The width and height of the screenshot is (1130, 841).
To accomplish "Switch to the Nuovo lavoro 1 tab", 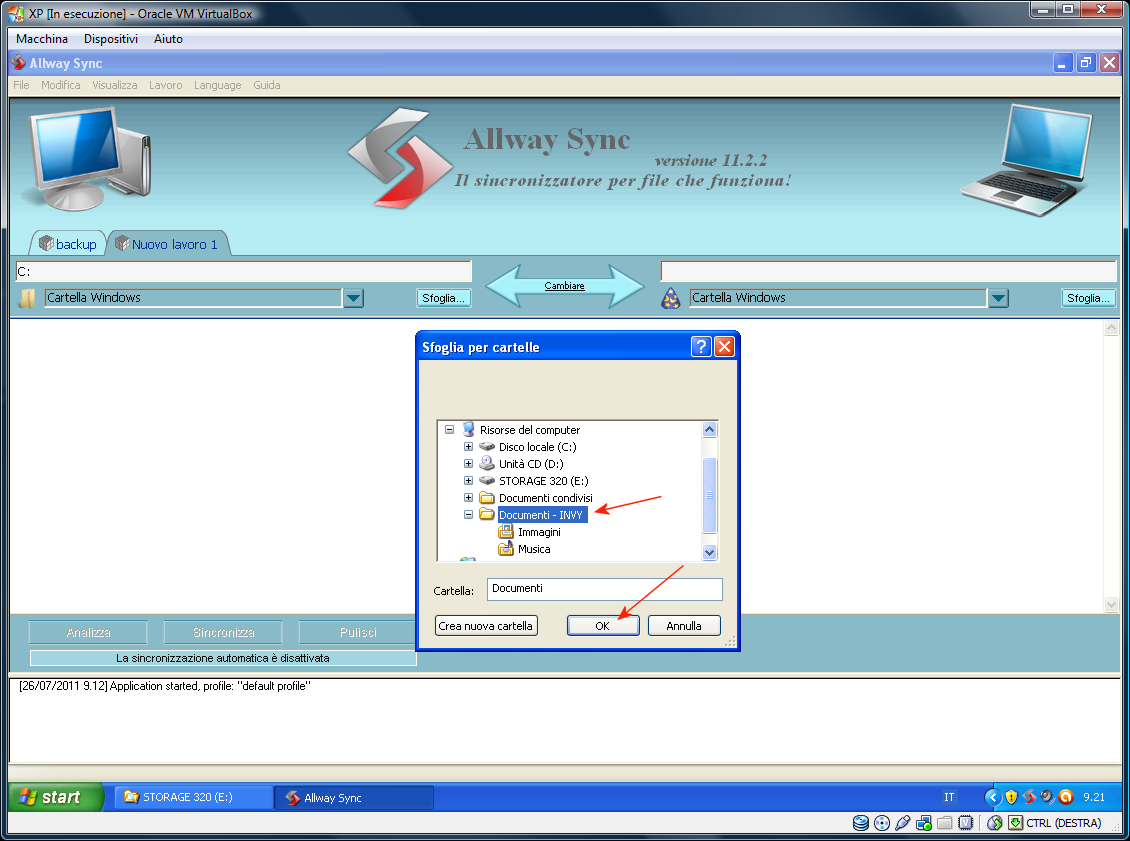I will click(x=167, y=244).
